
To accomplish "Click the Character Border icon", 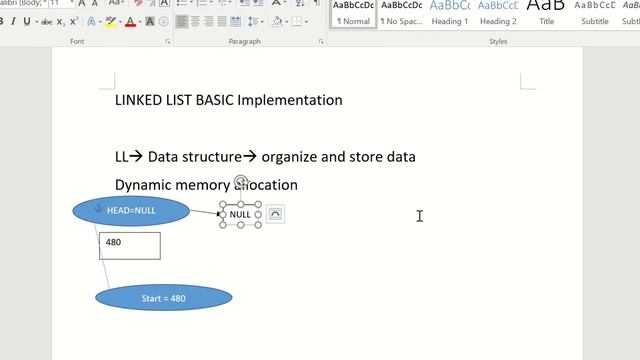I will (x=164, y=3).
